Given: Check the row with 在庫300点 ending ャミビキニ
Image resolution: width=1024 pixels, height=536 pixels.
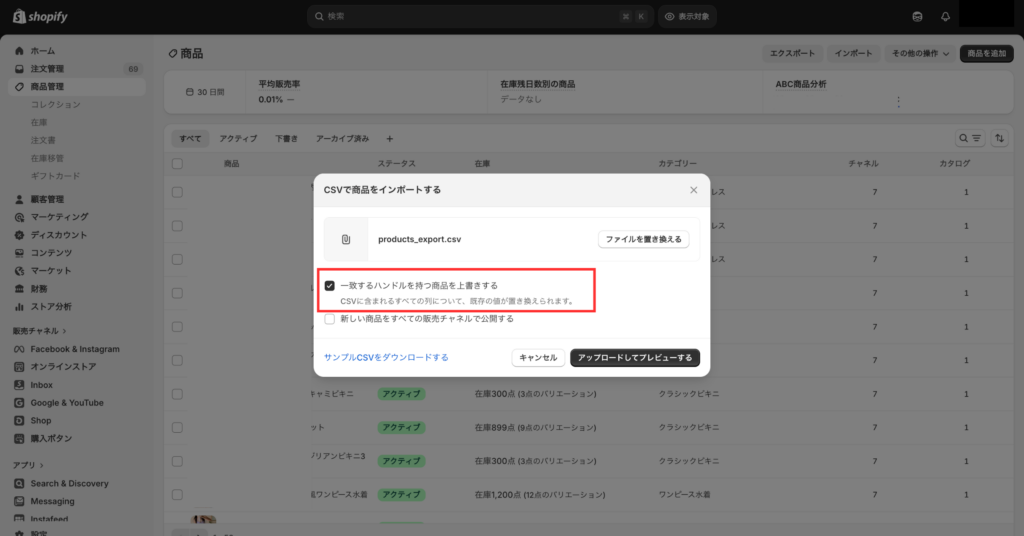Looking at the screenshot, I should 178,394.
